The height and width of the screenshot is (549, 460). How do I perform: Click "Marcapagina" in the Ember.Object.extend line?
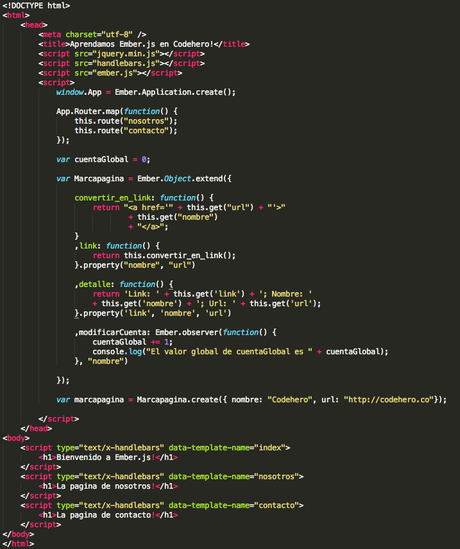[x=99, y=179]
